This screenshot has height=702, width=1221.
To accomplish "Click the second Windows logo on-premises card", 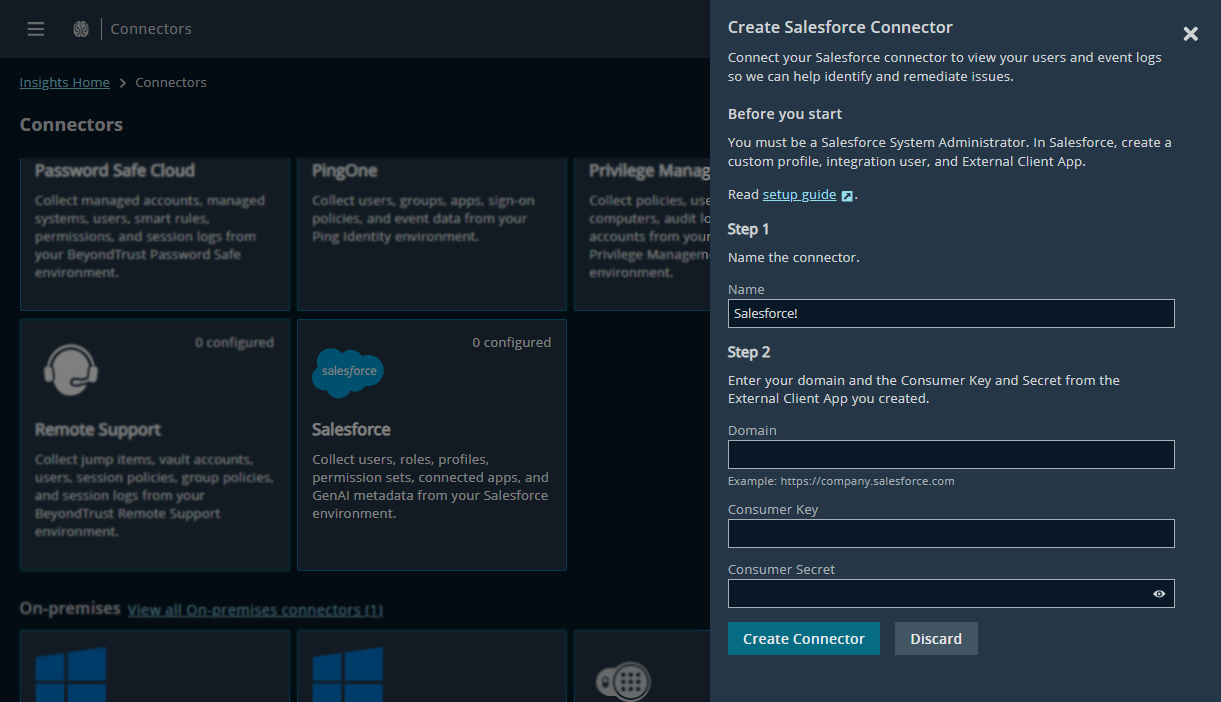I will [x=432, y=666].
